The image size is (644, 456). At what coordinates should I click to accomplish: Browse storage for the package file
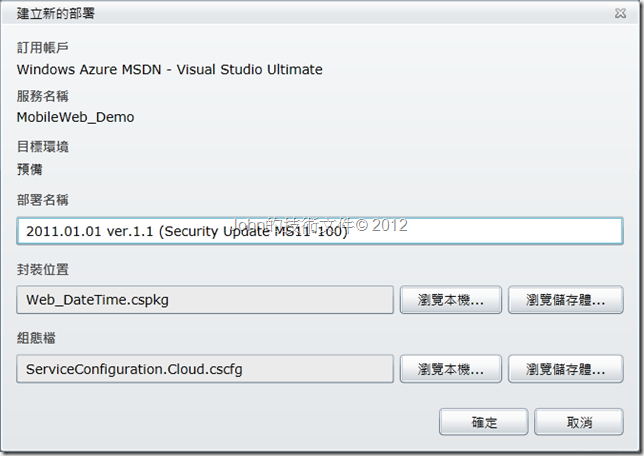(x=566, y=300)
